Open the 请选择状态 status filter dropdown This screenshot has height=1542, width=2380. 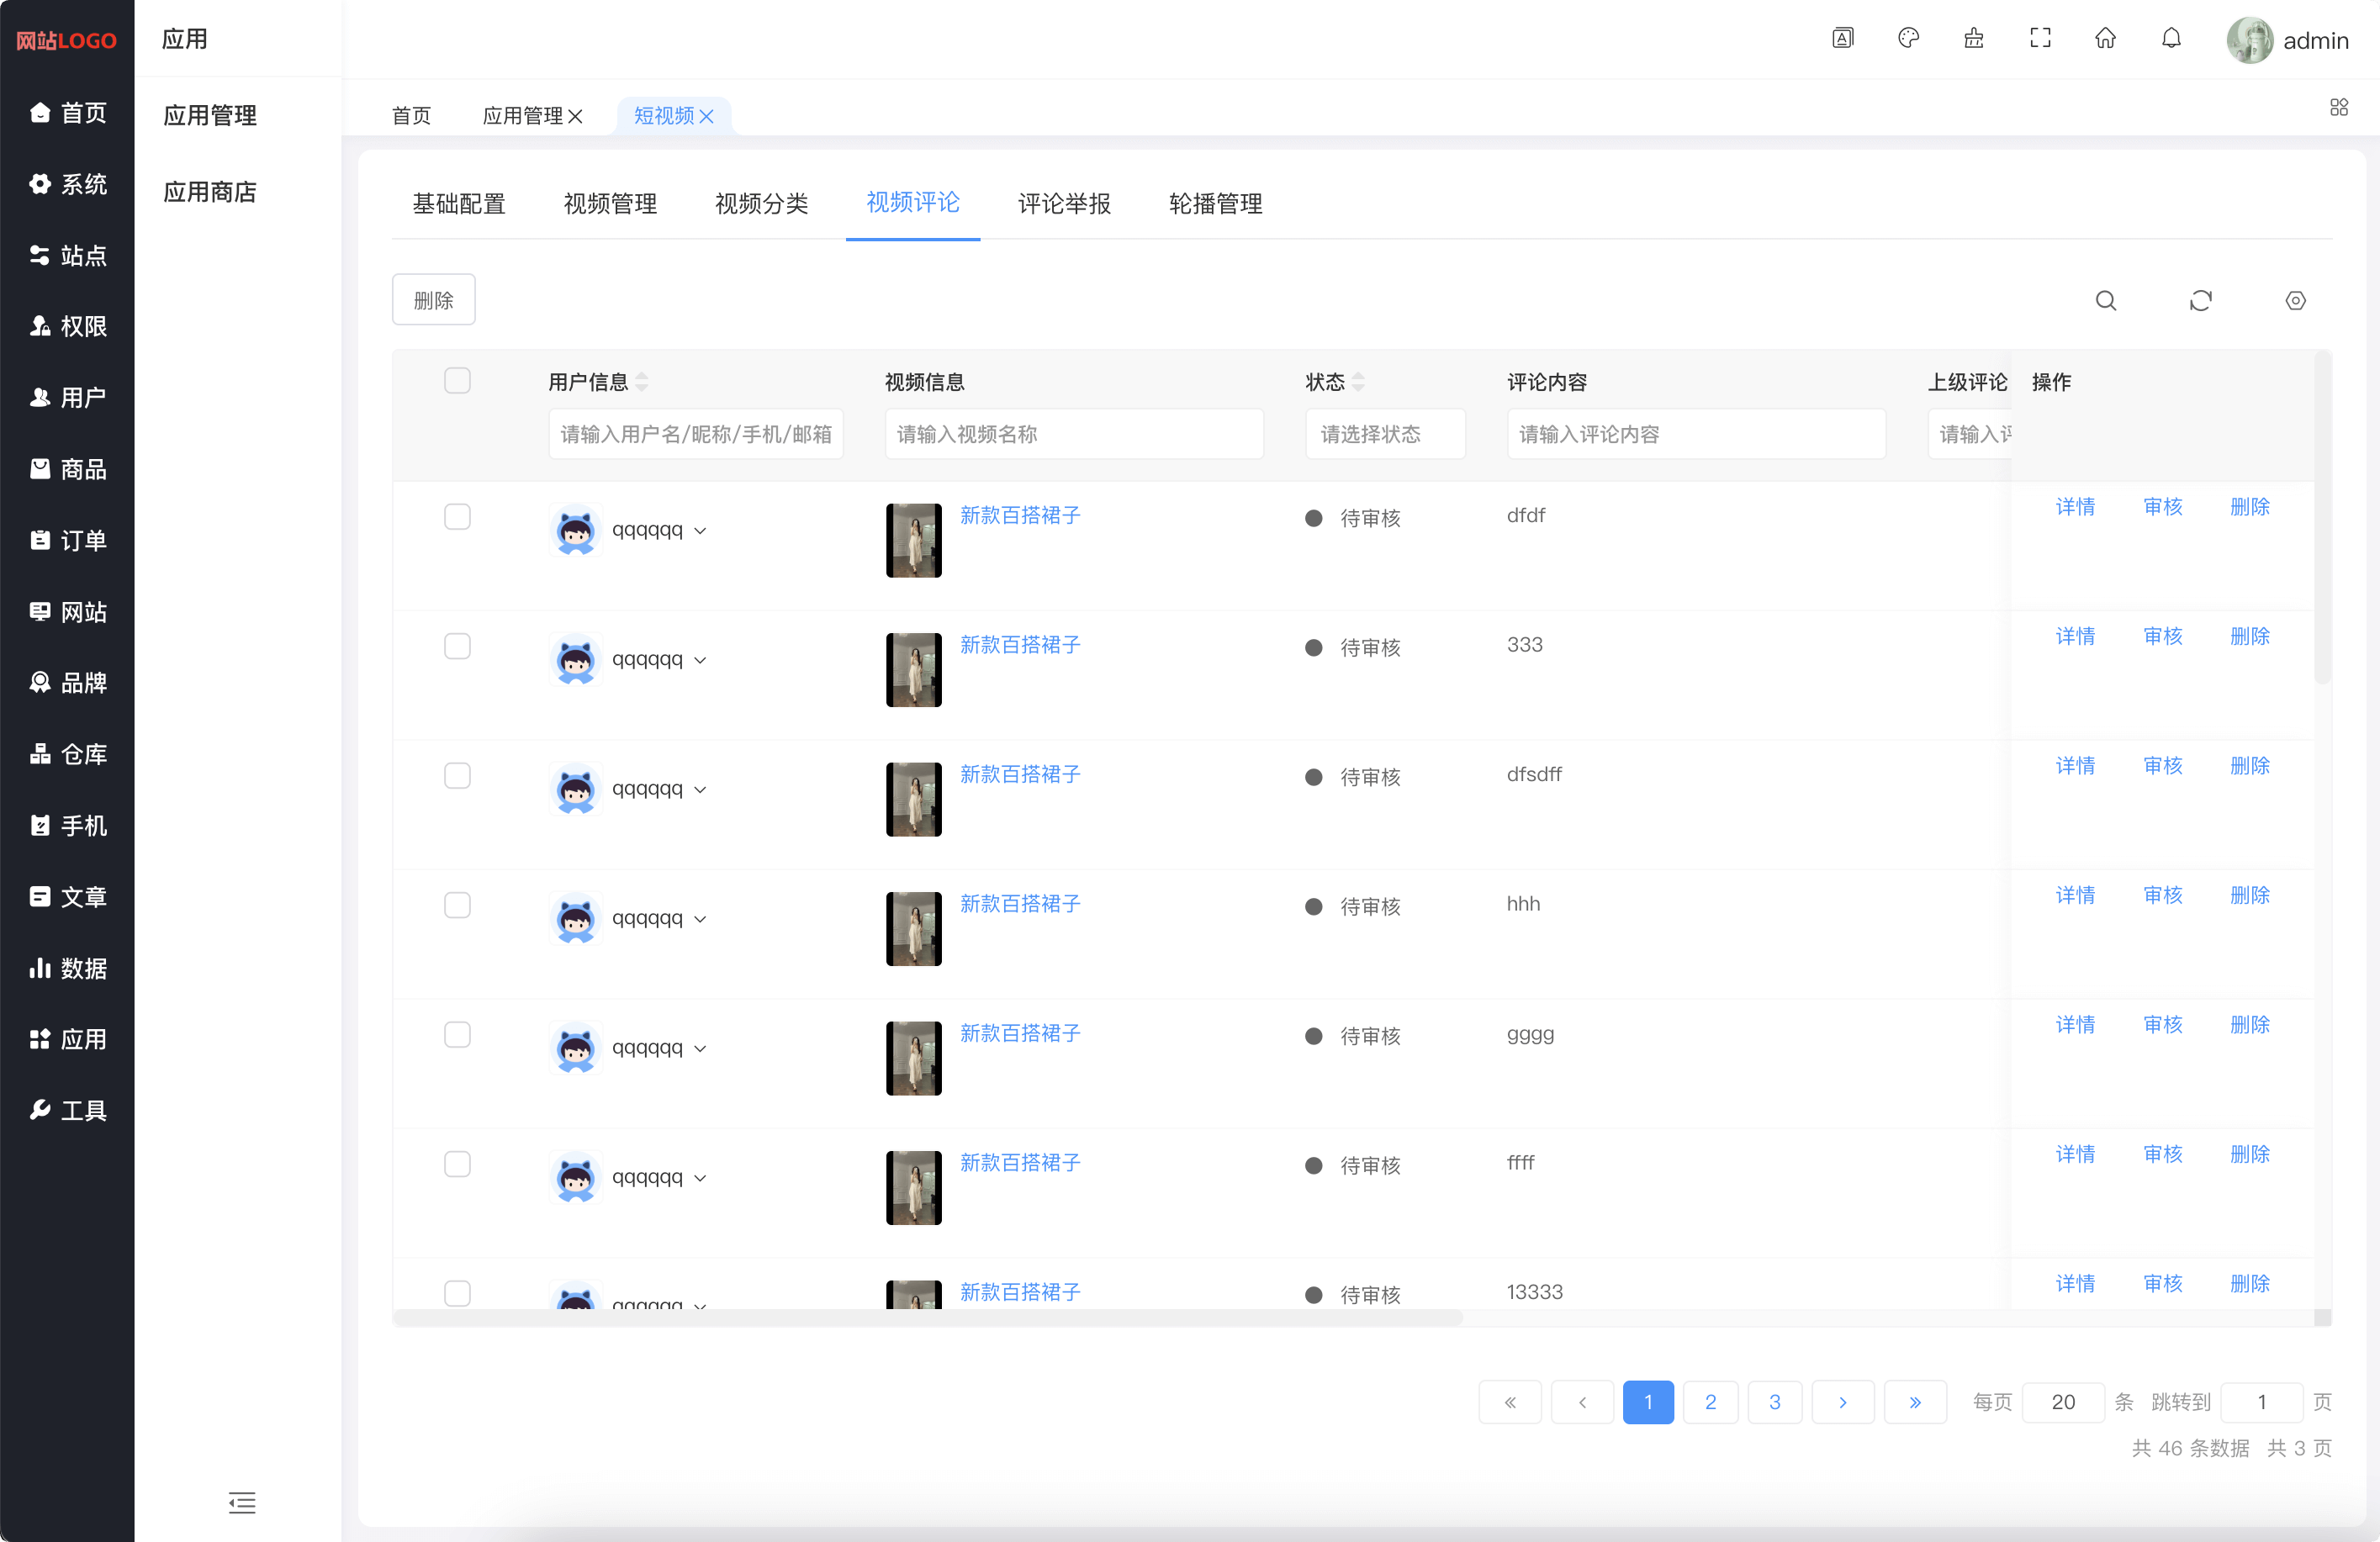pyautogui.click(x=1384, y=434)
